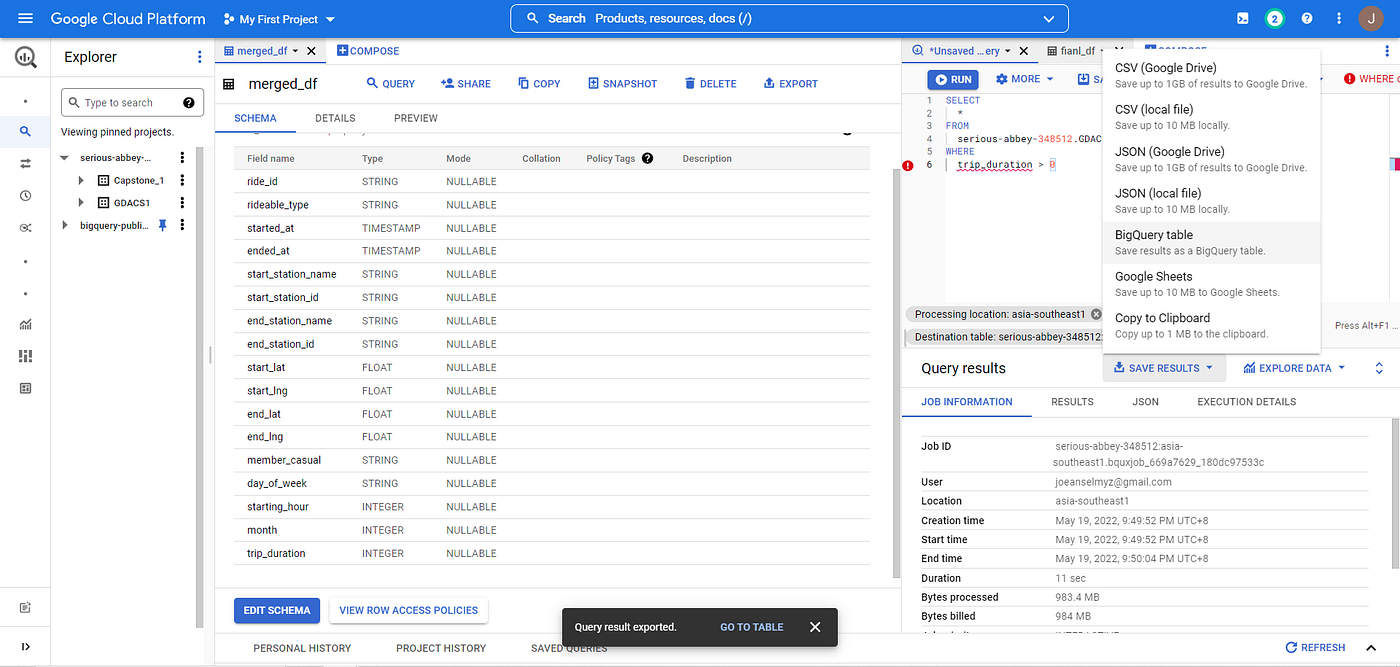Open notifications from the top bar
The width and height of the screenshot is (1400, 667).
1274,17
